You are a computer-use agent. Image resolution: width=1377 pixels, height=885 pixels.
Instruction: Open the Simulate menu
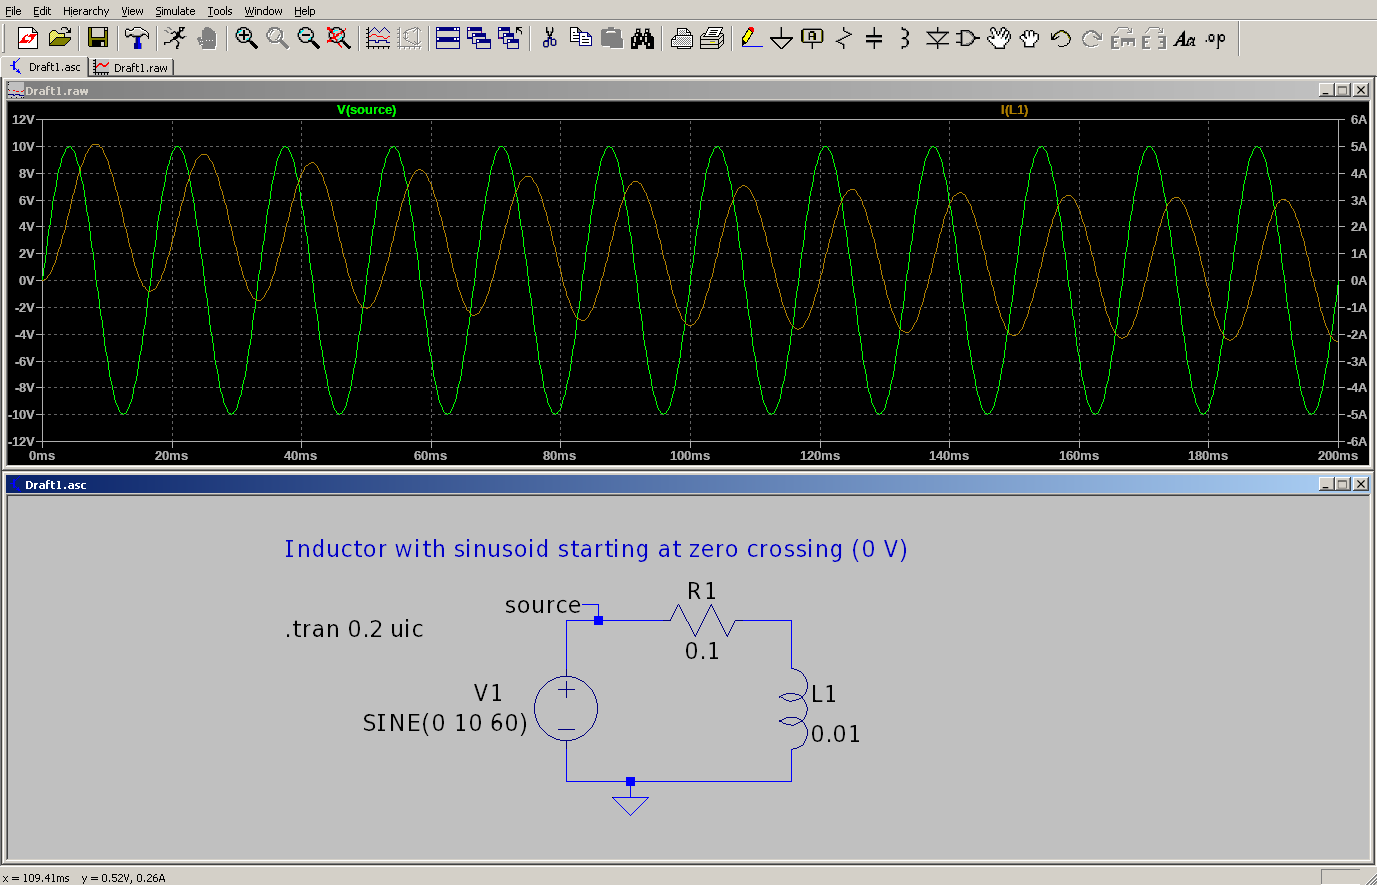175,11
